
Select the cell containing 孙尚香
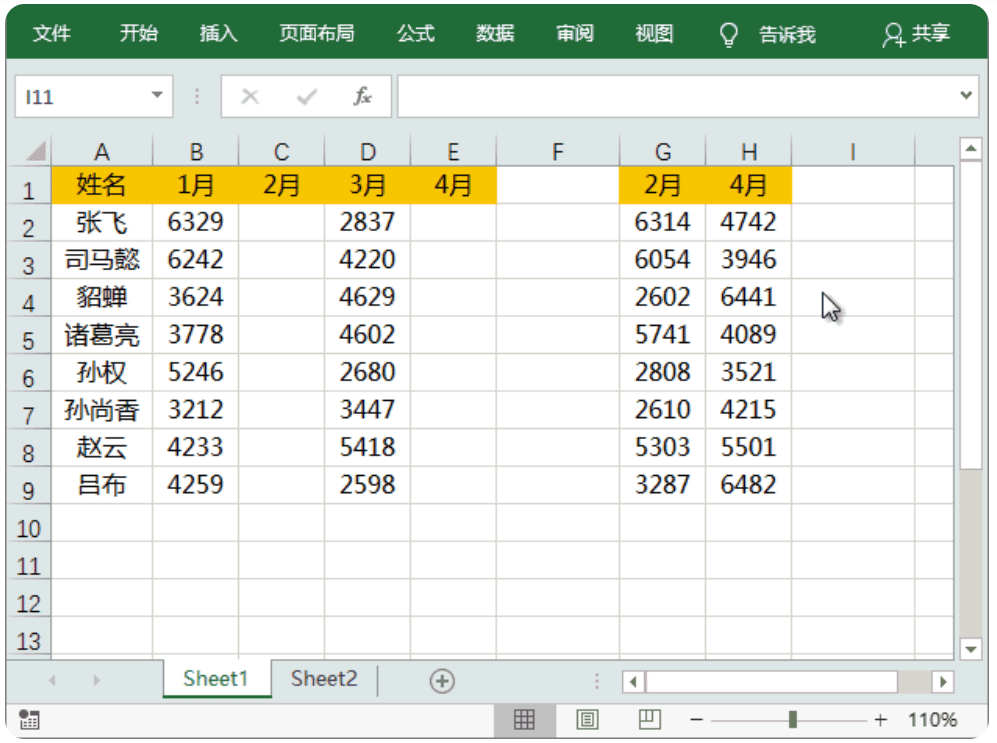click(102, 410)
